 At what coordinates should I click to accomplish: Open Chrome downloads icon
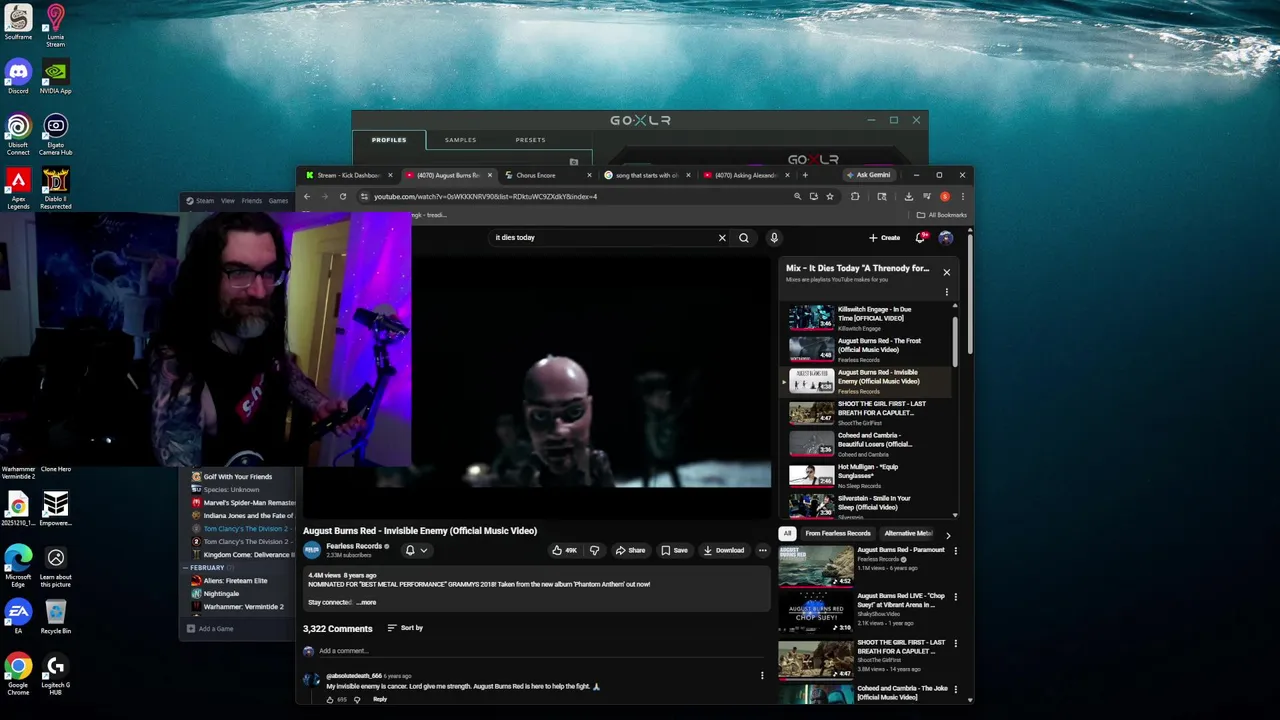click(908, 196)
